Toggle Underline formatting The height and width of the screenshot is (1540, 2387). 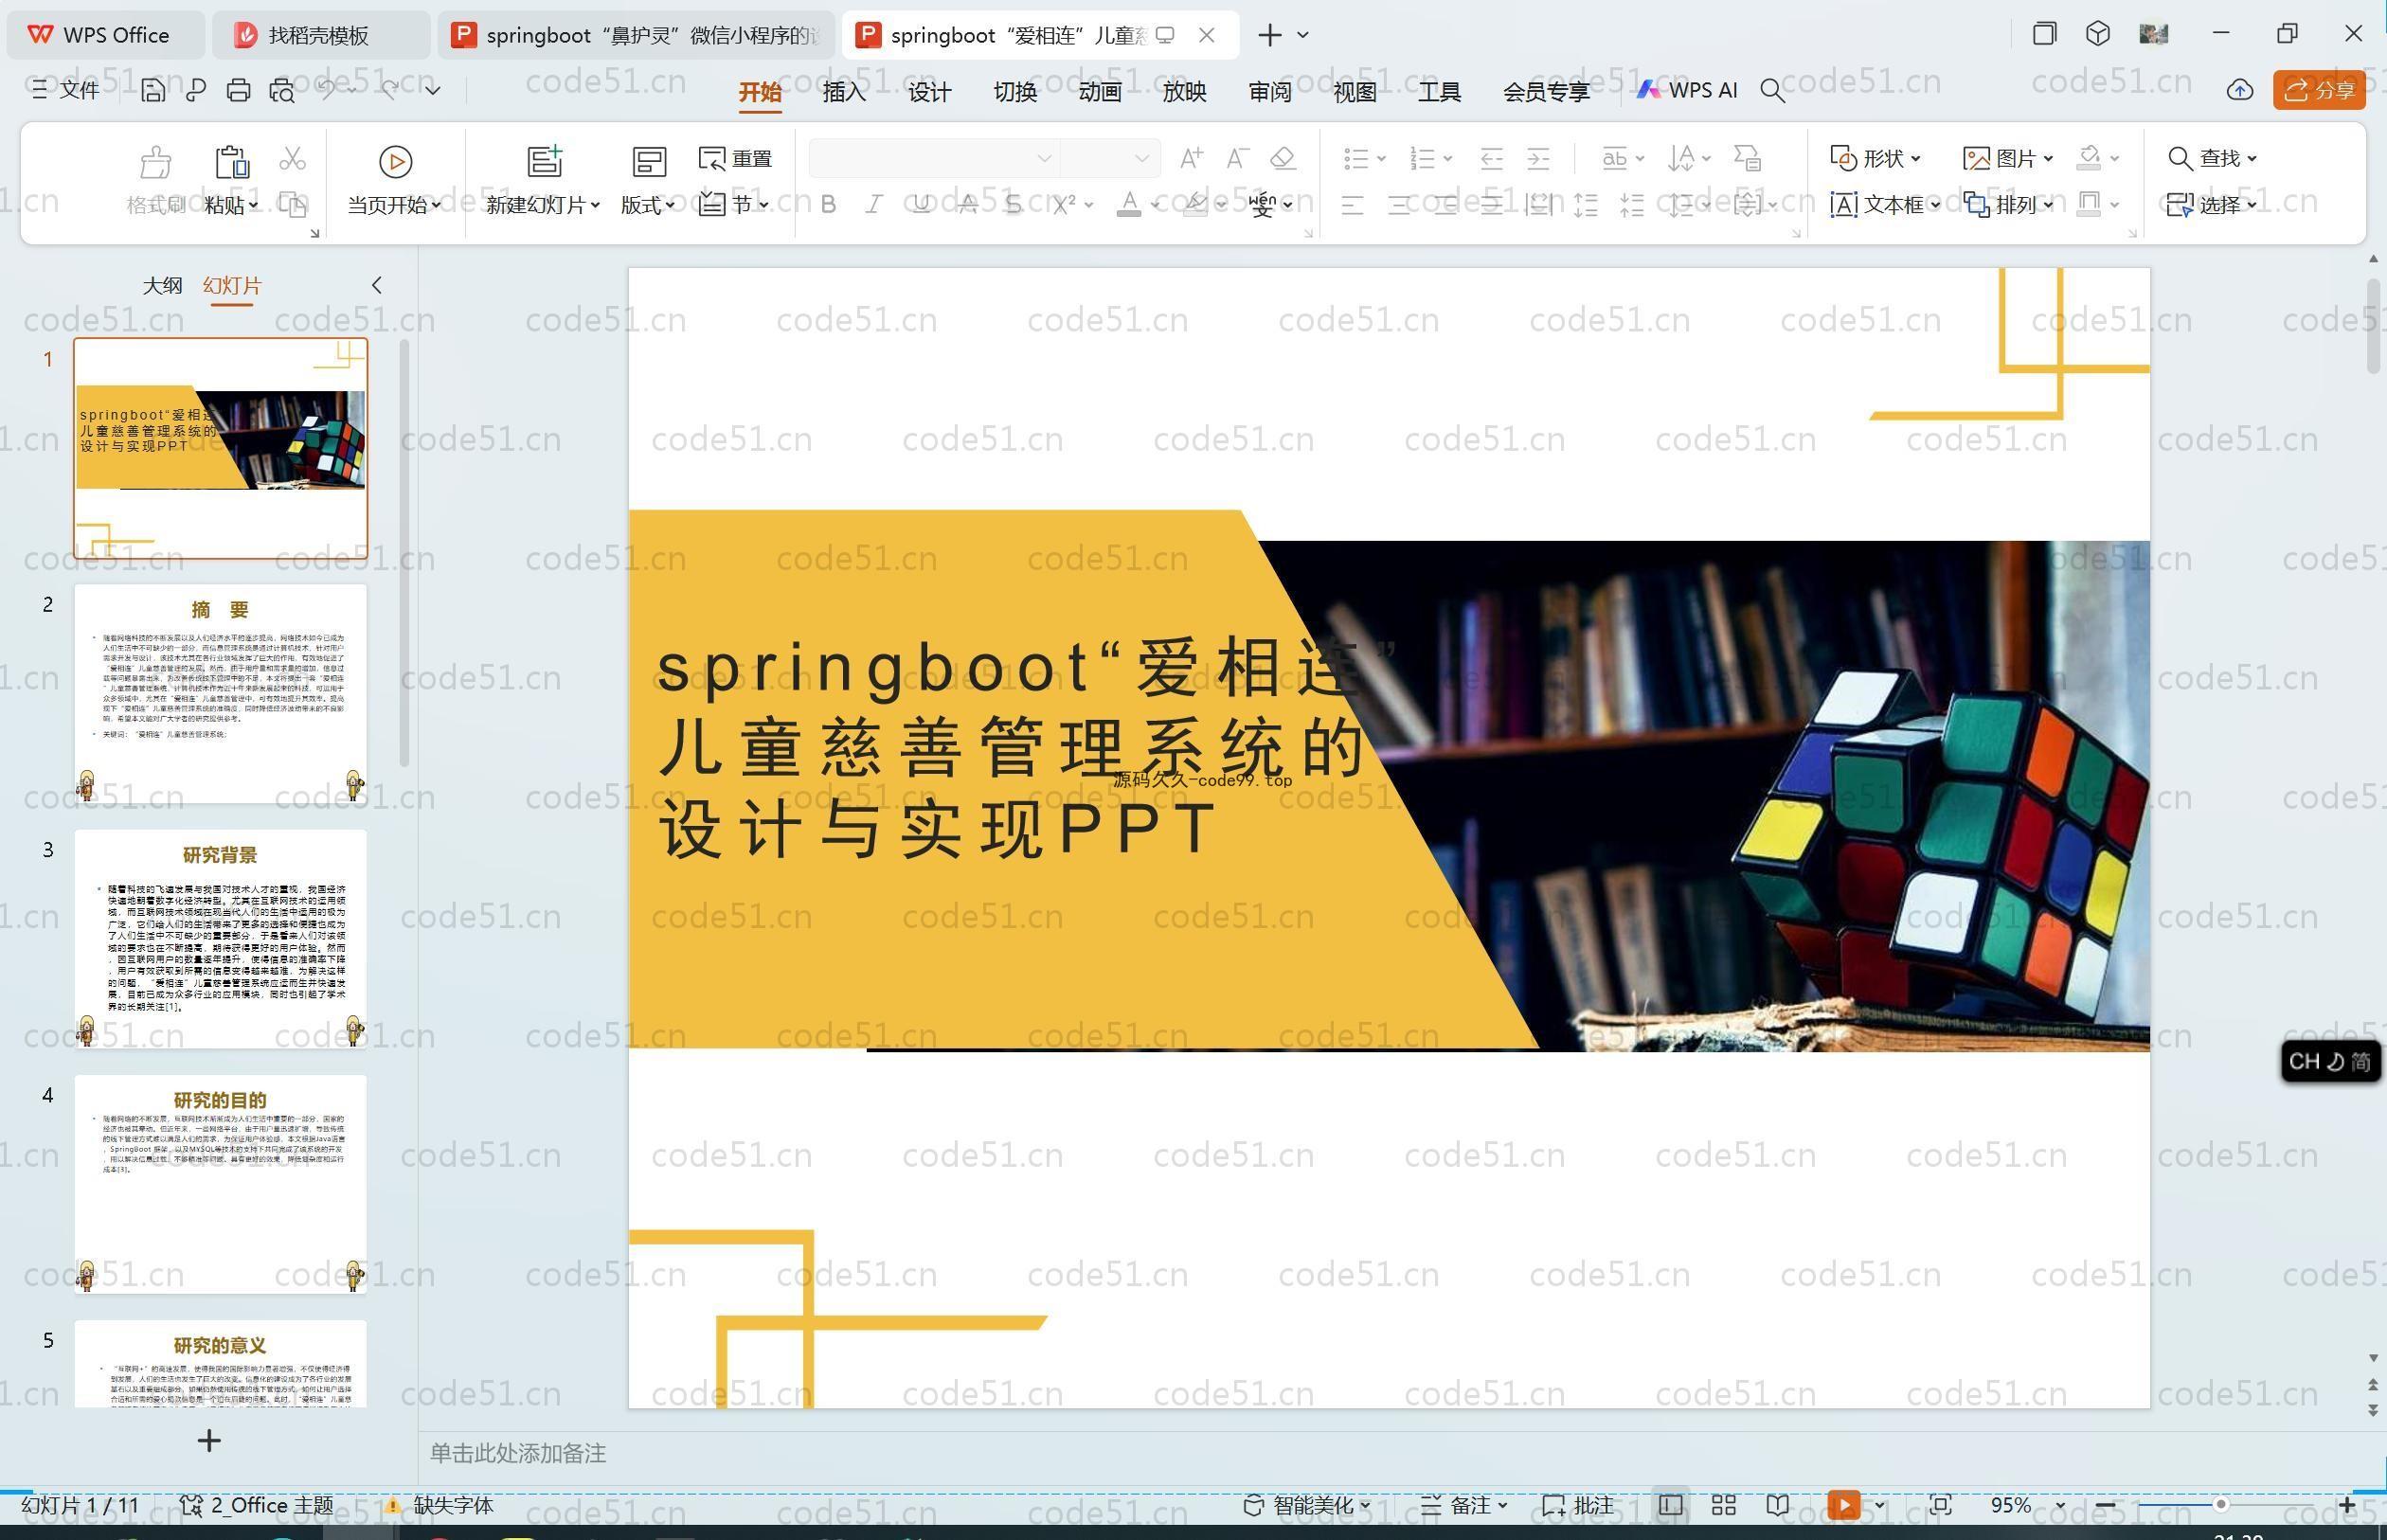pos(921,204)
